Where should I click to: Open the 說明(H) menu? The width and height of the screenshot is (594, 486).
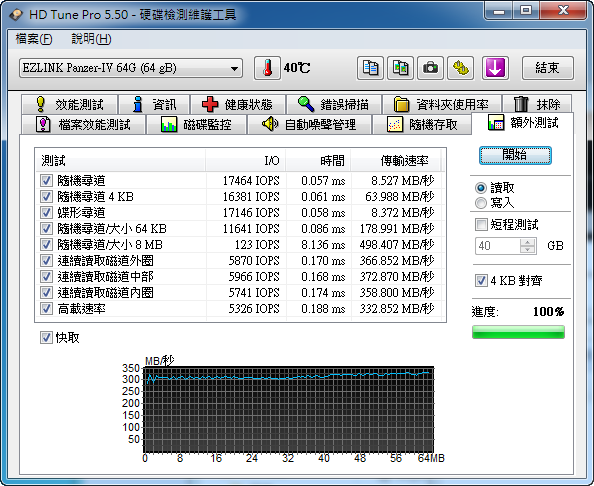tap(91, 39)
